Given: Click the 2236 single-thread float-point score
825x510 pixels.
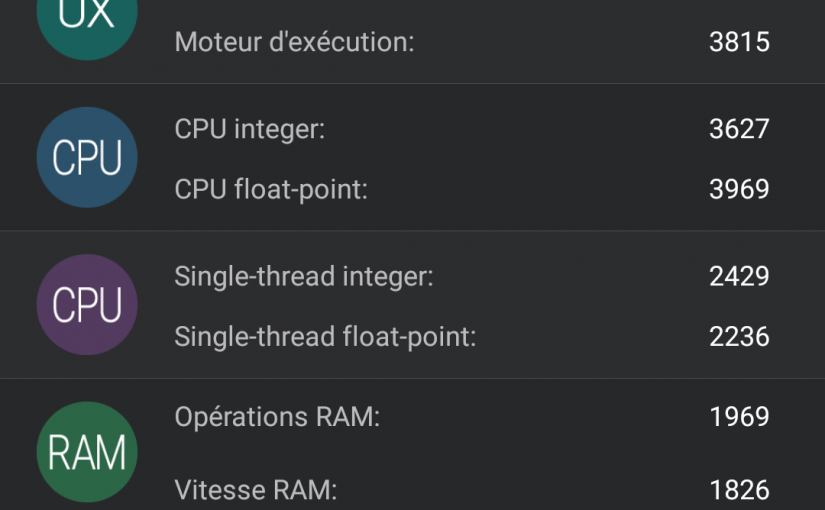Looking at the screenshot, I should tap(739, 336).
